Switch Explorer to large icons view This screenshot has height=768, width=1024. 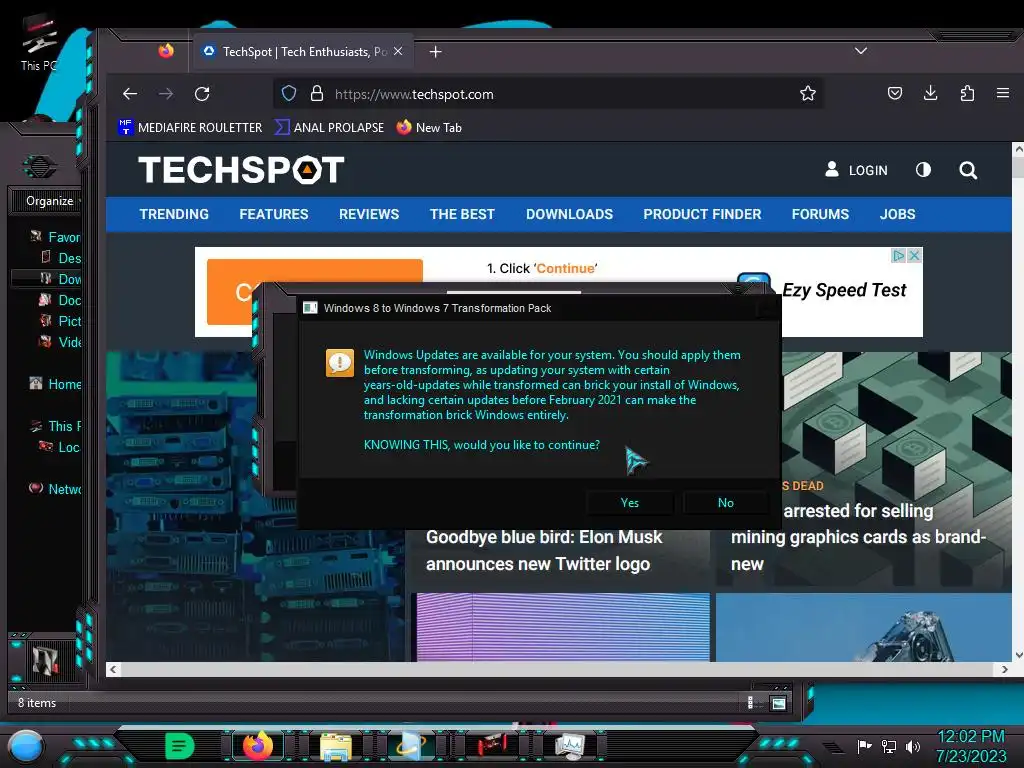pos(778,703)
